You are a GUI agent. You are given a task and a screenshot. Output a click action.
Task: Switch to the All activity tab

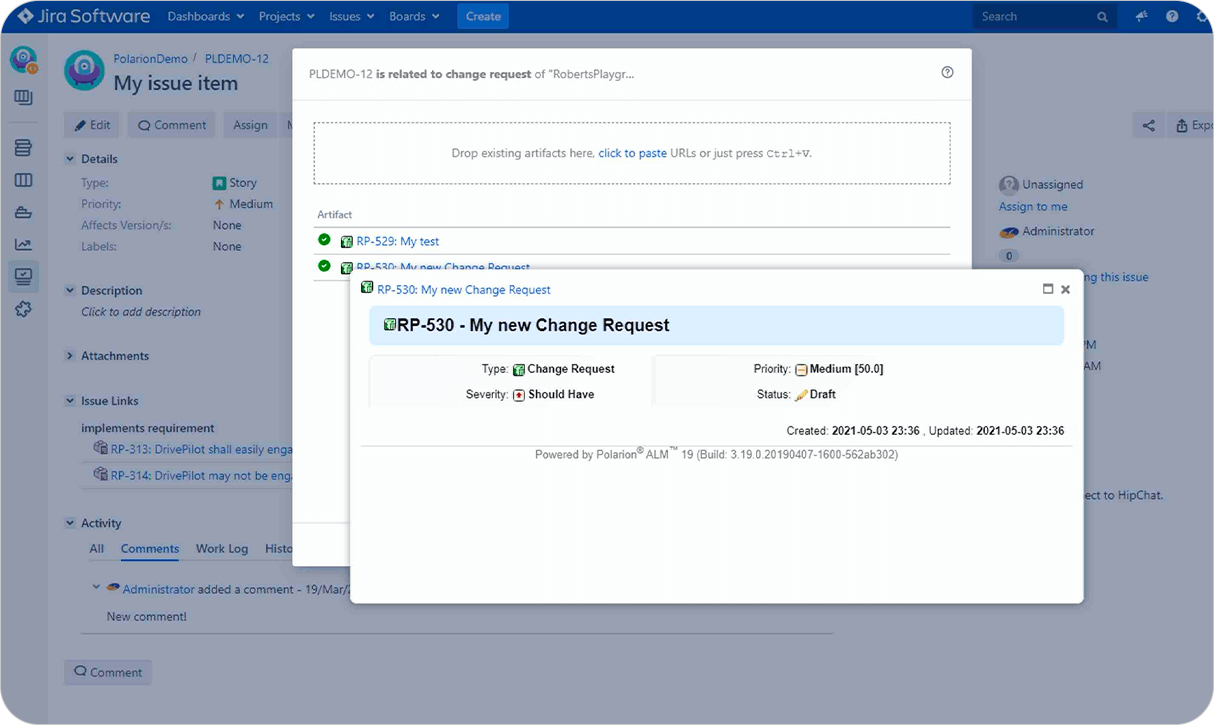(x=96, y=549)
